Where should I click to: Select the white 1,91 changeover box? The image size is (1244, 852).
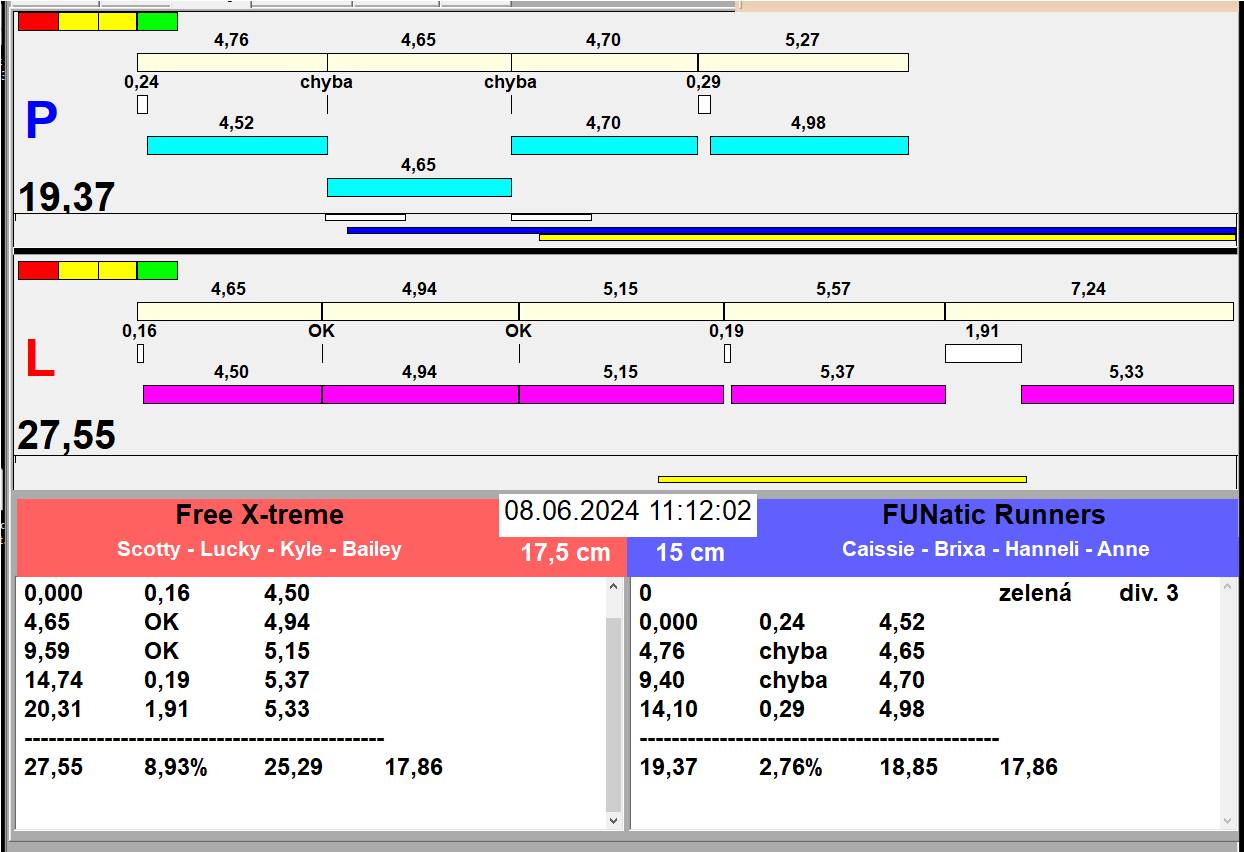983,353
